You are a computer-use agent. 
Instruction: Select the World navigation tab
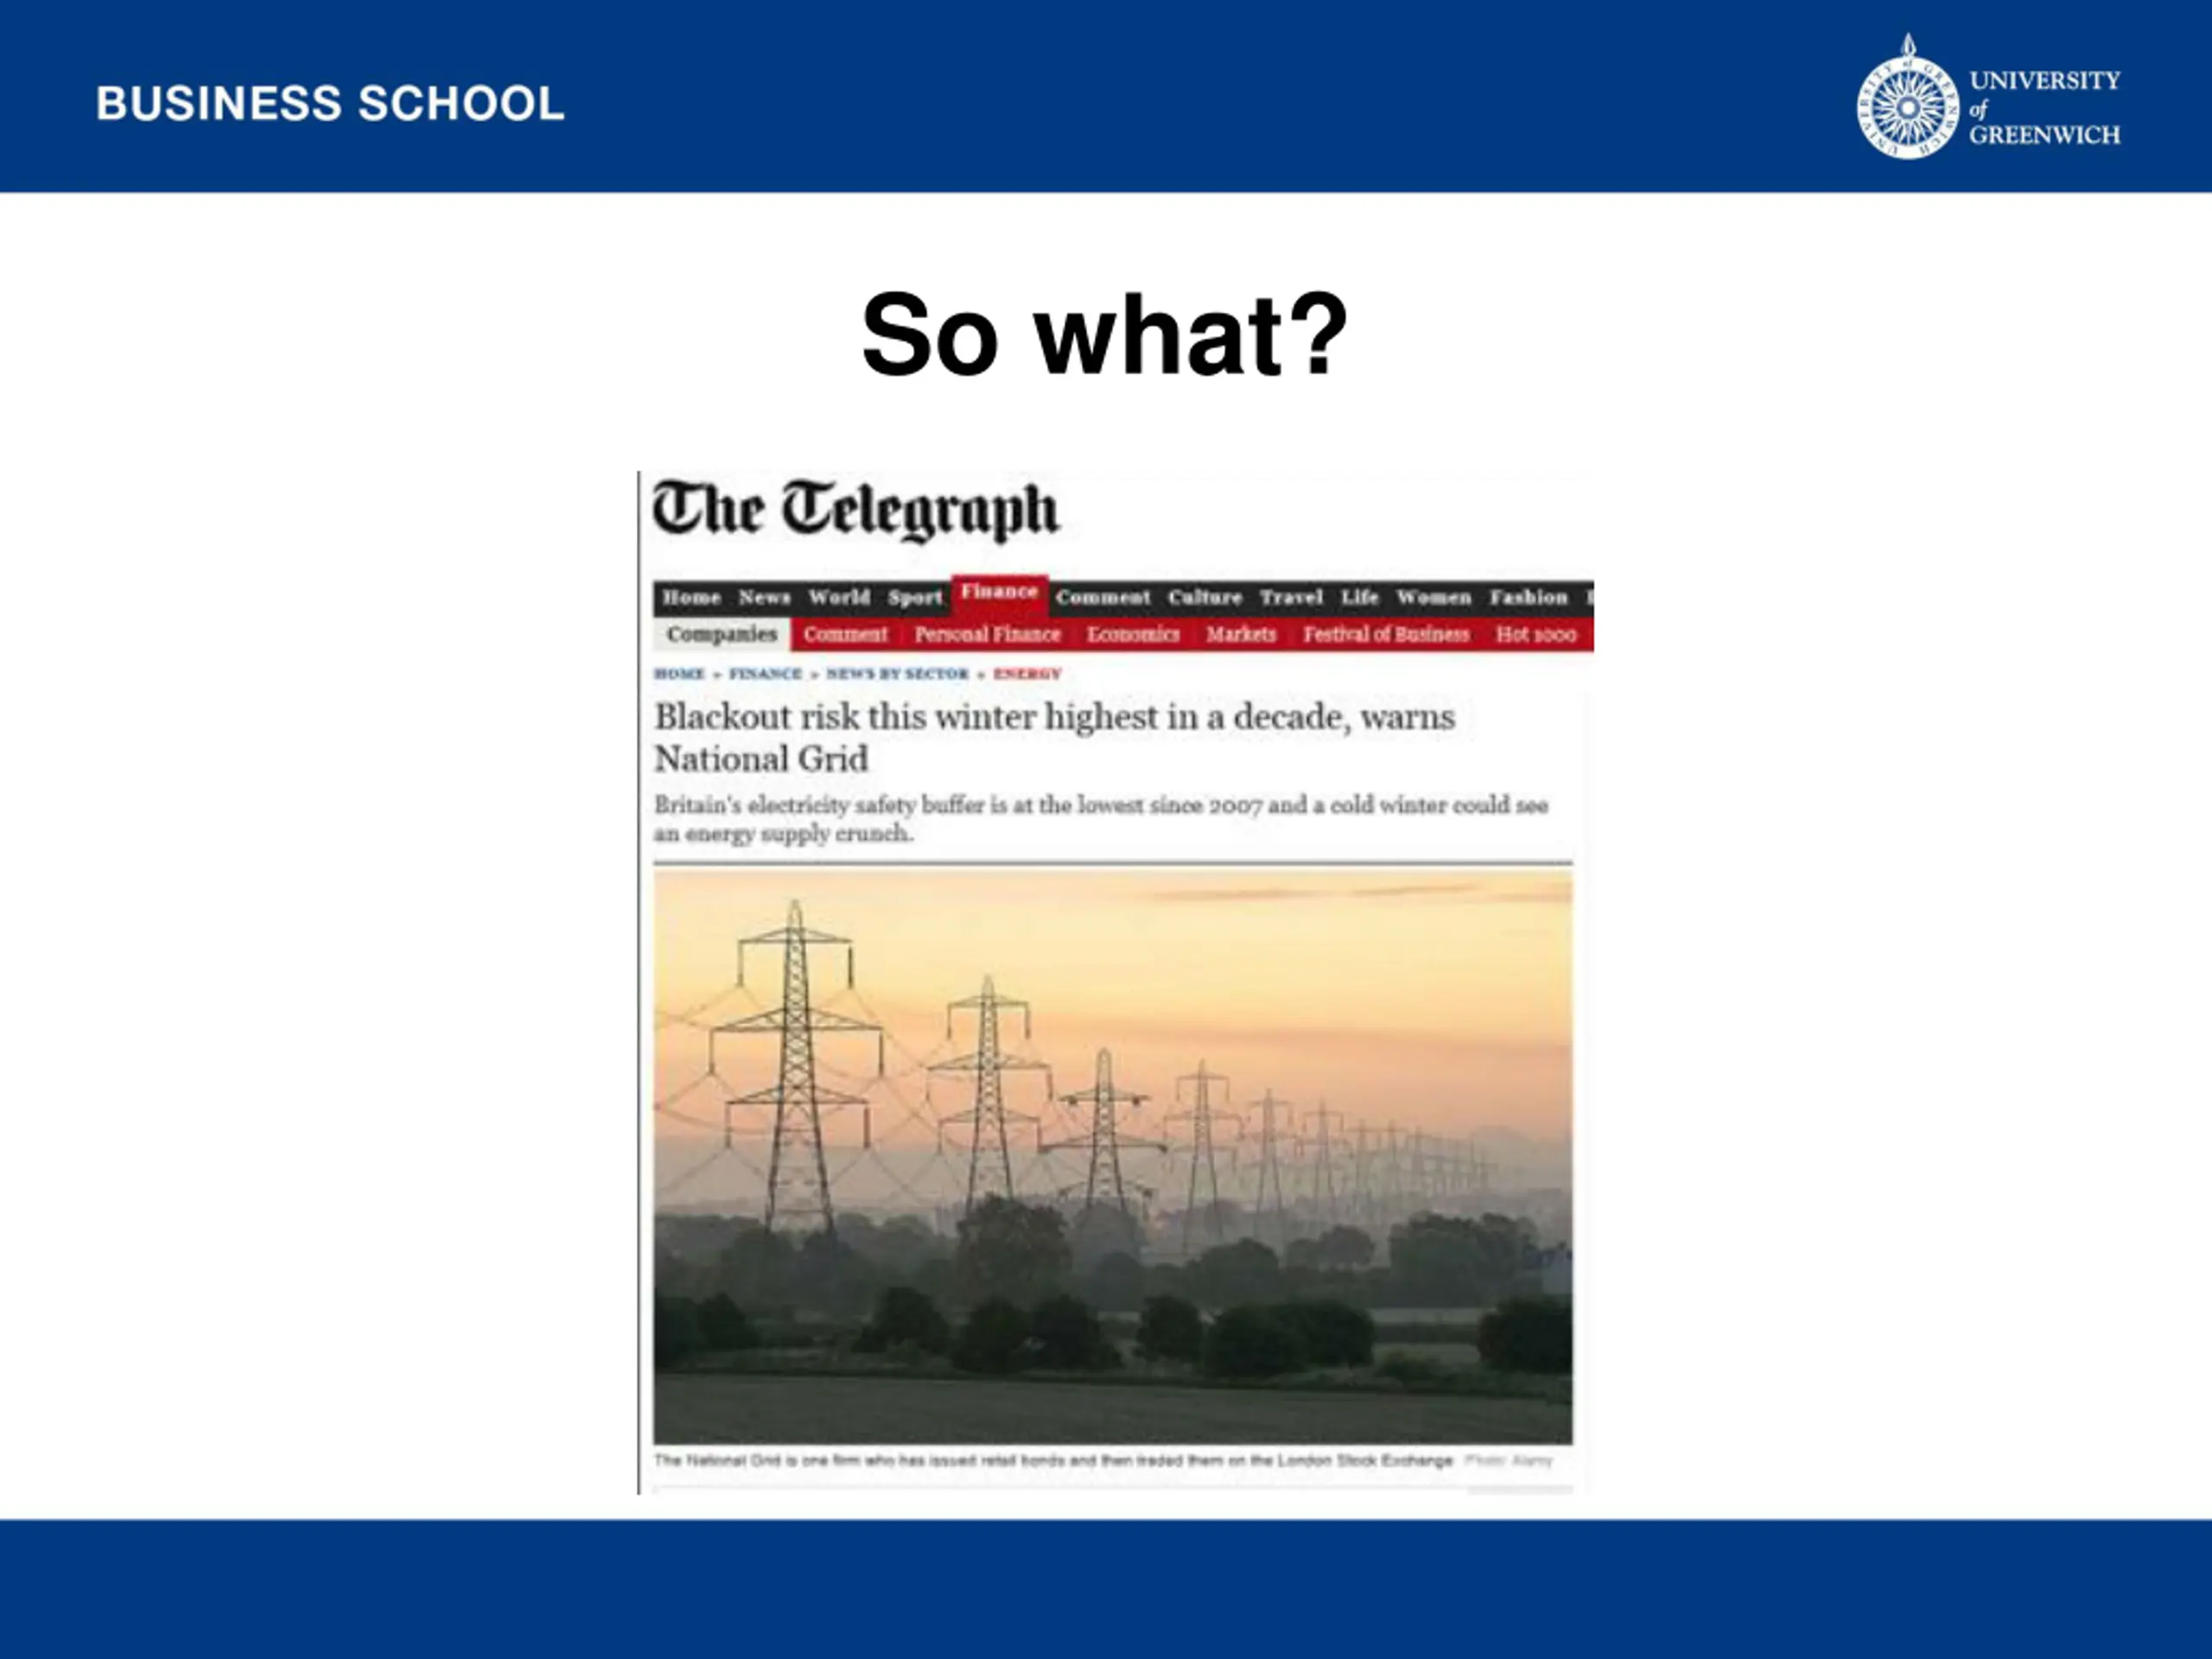[839, 597]
